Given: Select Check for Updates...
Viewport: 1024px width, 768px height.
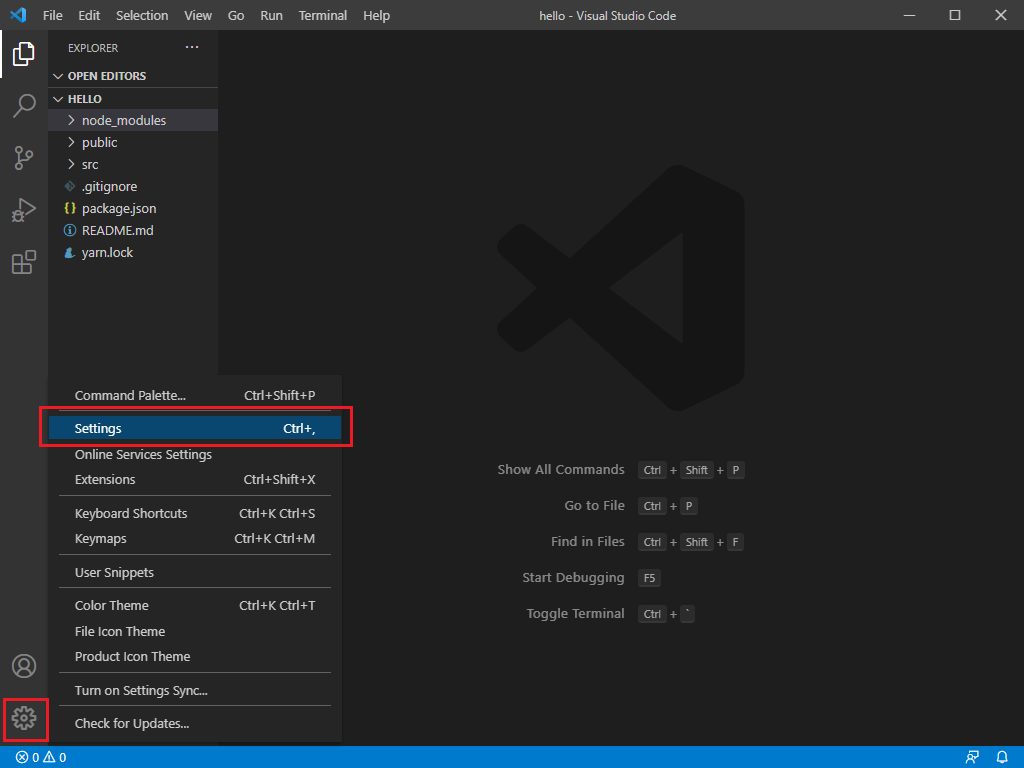Looking at the screenshot, I should pyautogui.click(x=195, y=724).
